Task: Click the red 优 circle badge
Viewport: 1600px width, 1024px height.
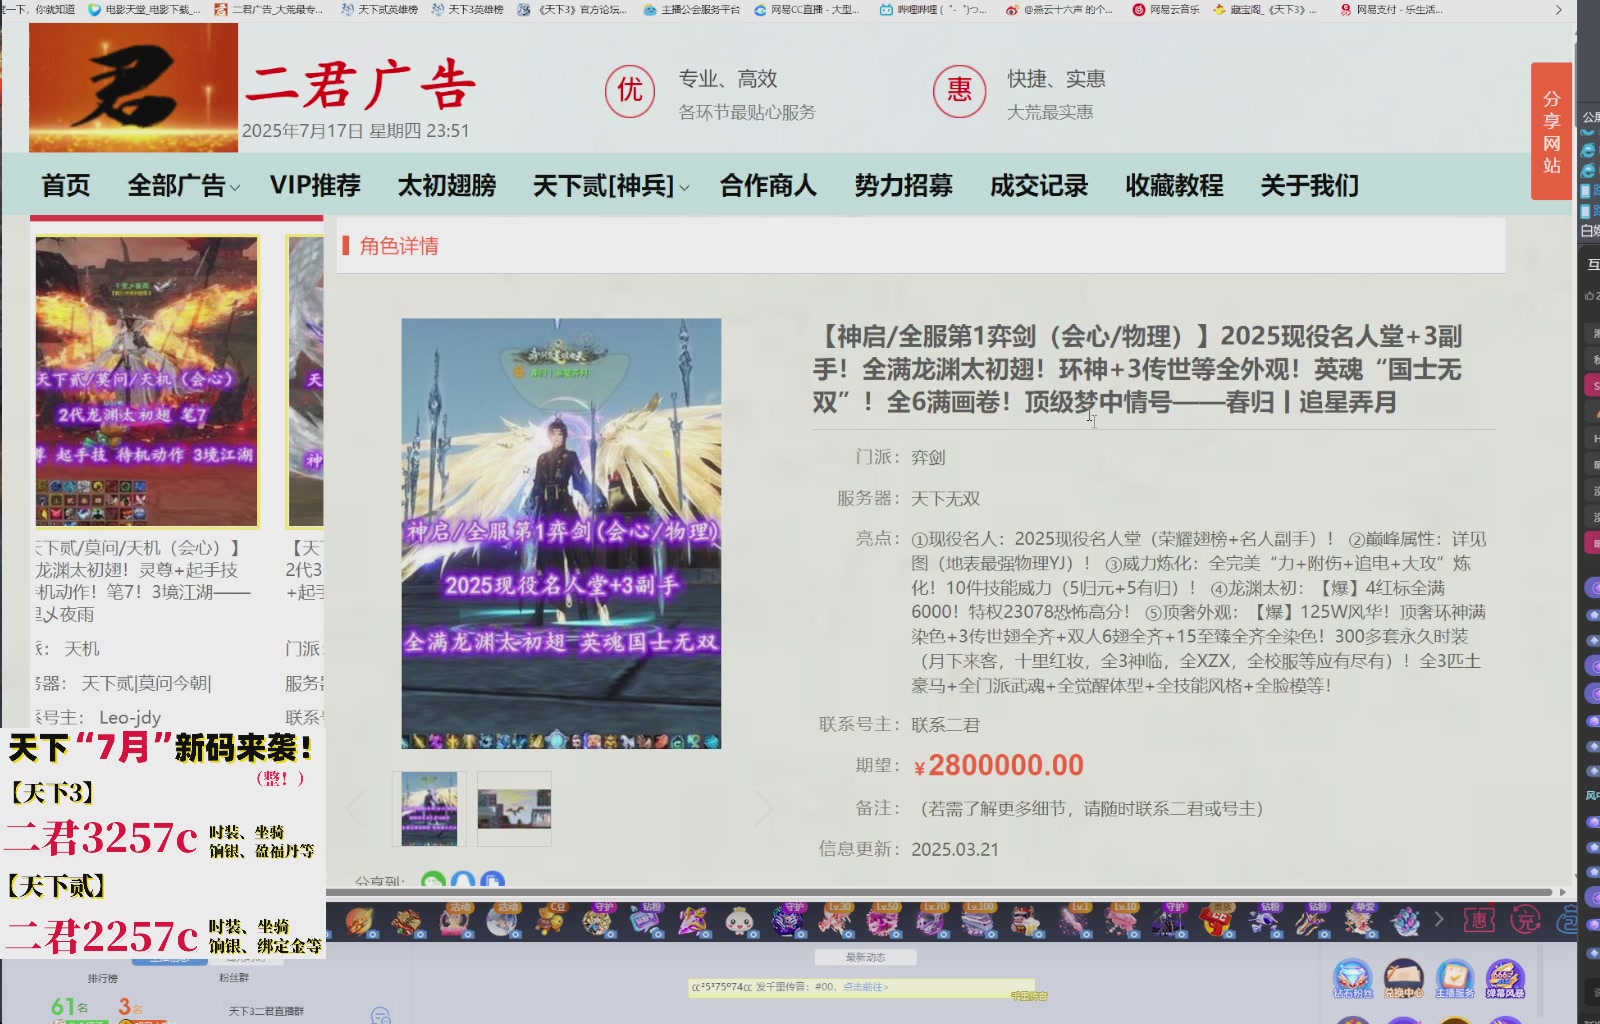Action: point(630,91)
